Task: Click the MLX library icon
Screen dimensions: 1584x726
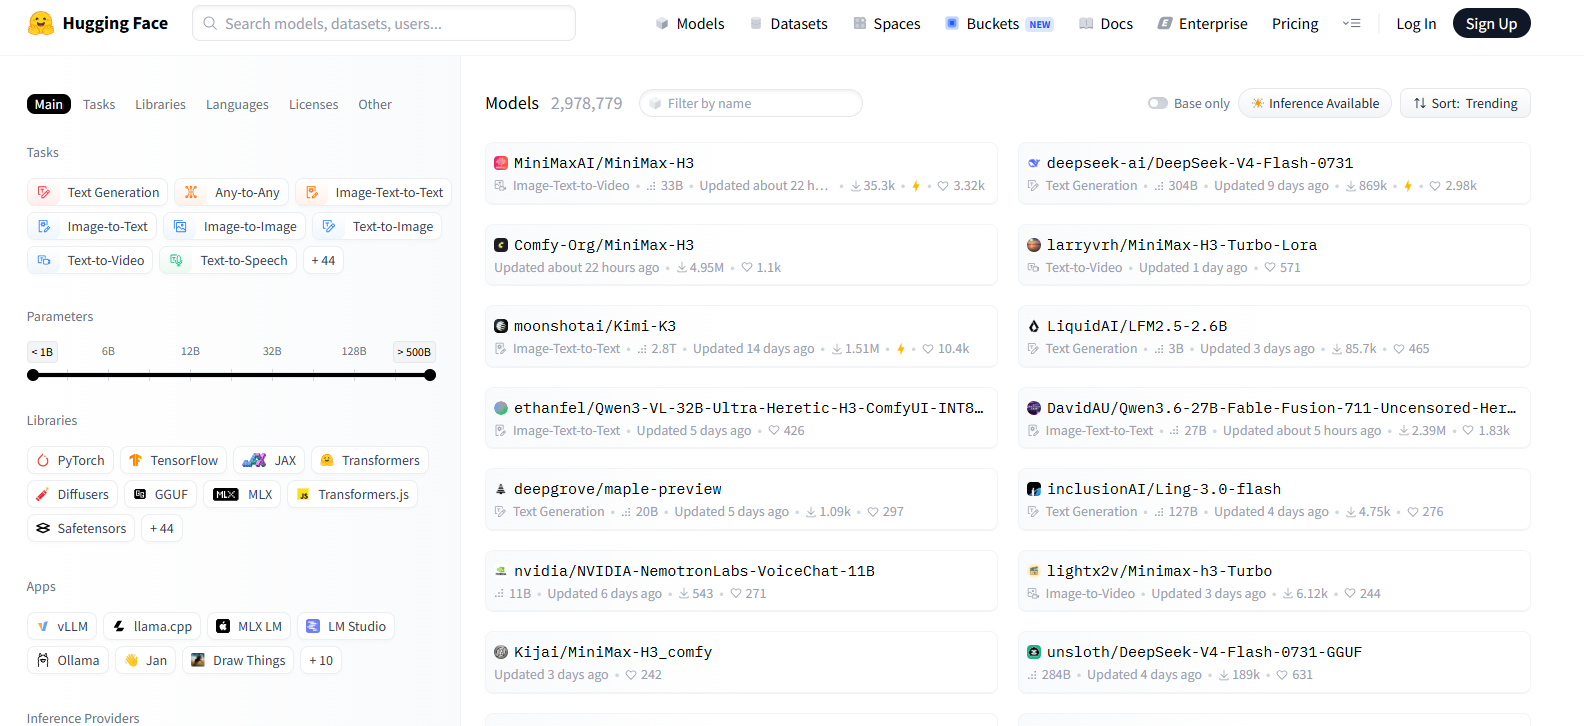Action: [226, 495]
